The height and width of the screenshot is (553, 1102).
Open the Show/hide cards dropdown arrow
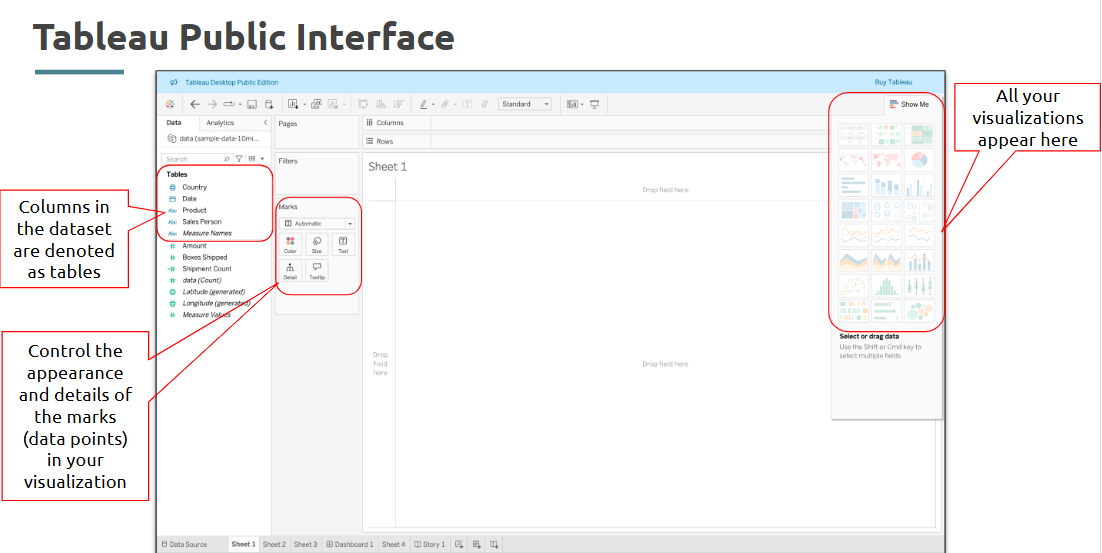coord(583,105)
